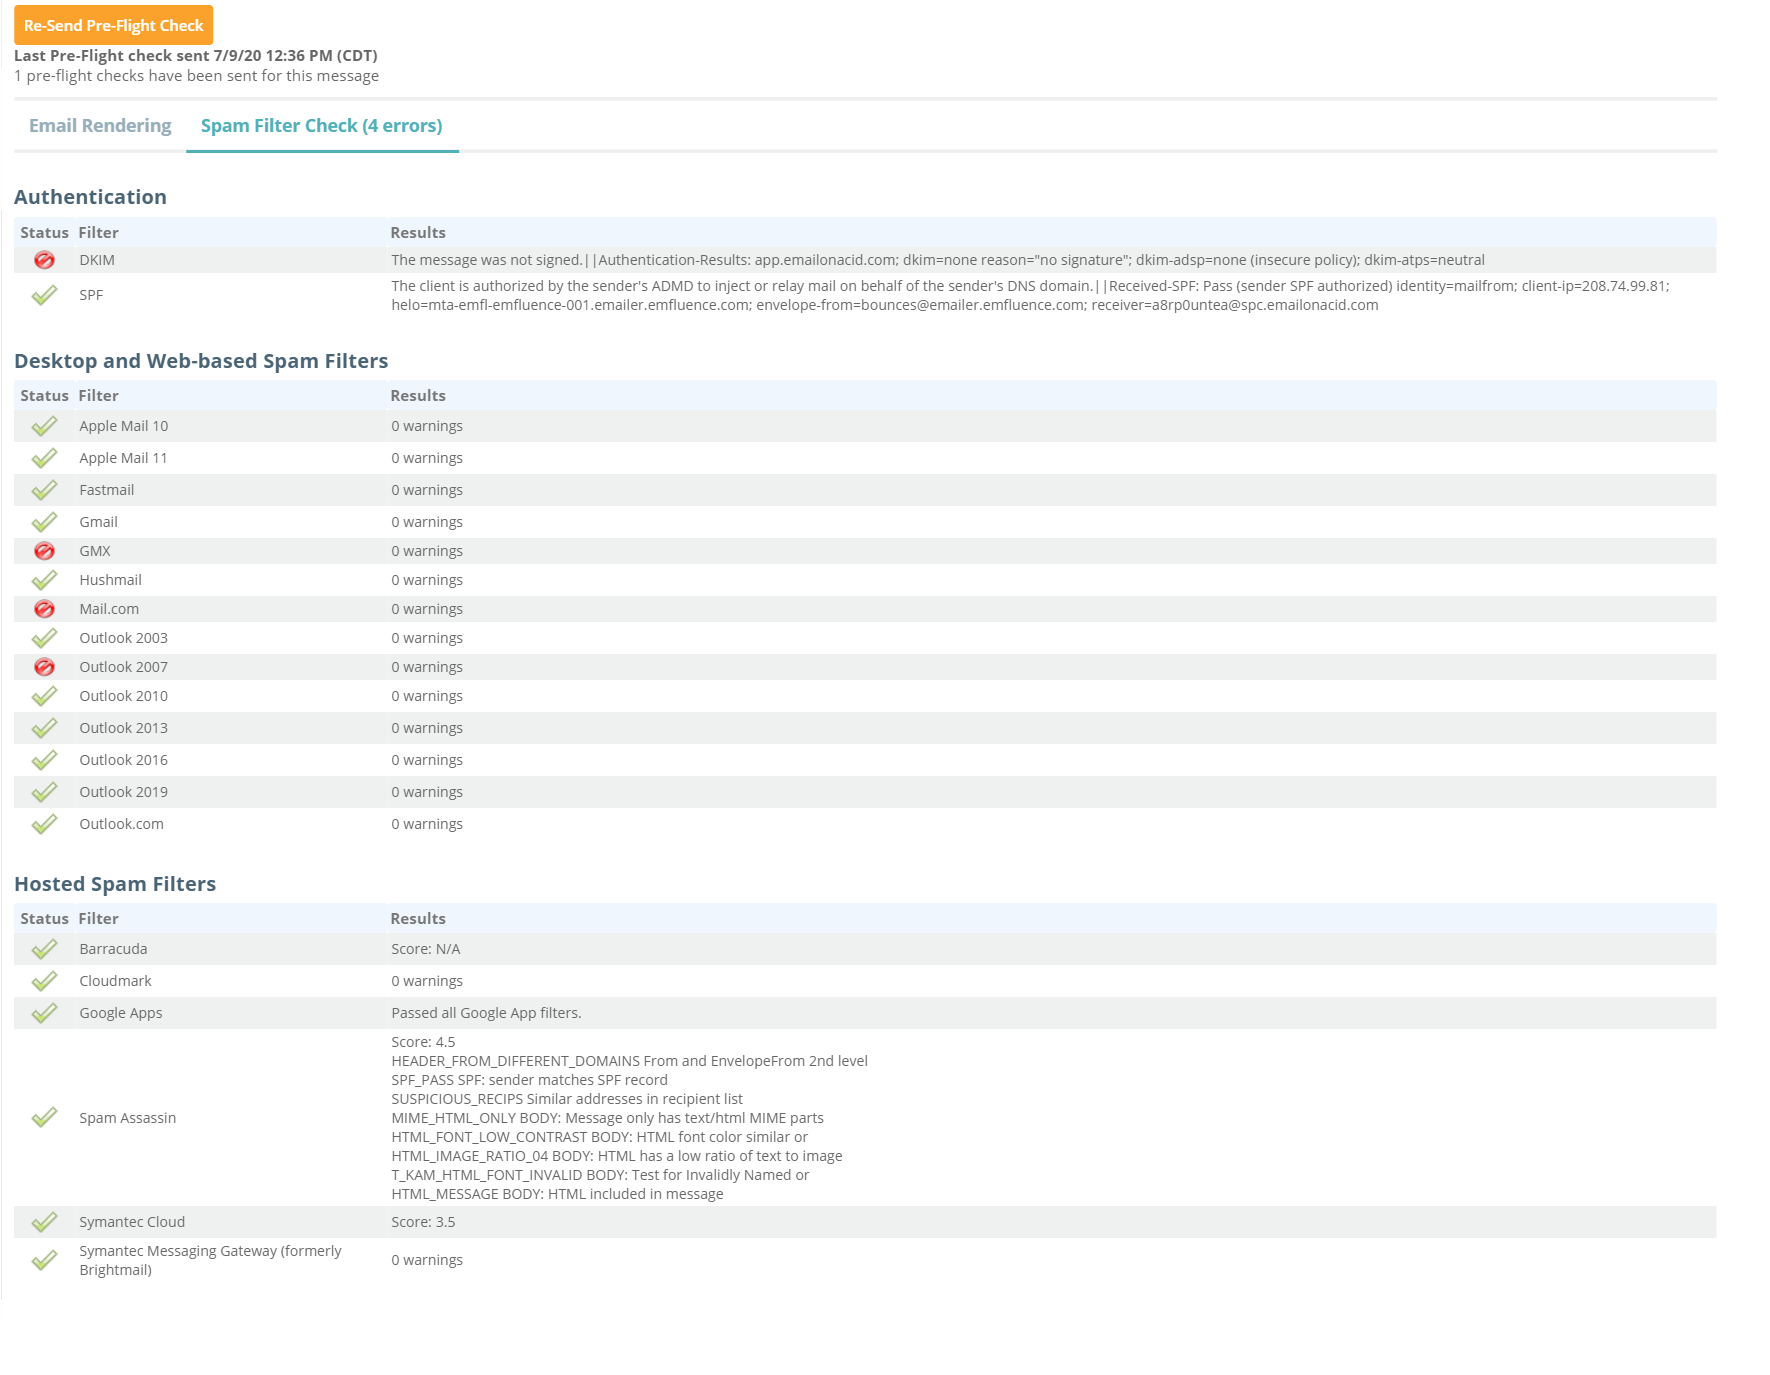
Task: Click the red fail icon beside GMX
Action: pyautogui.click(x=44, y=551)
